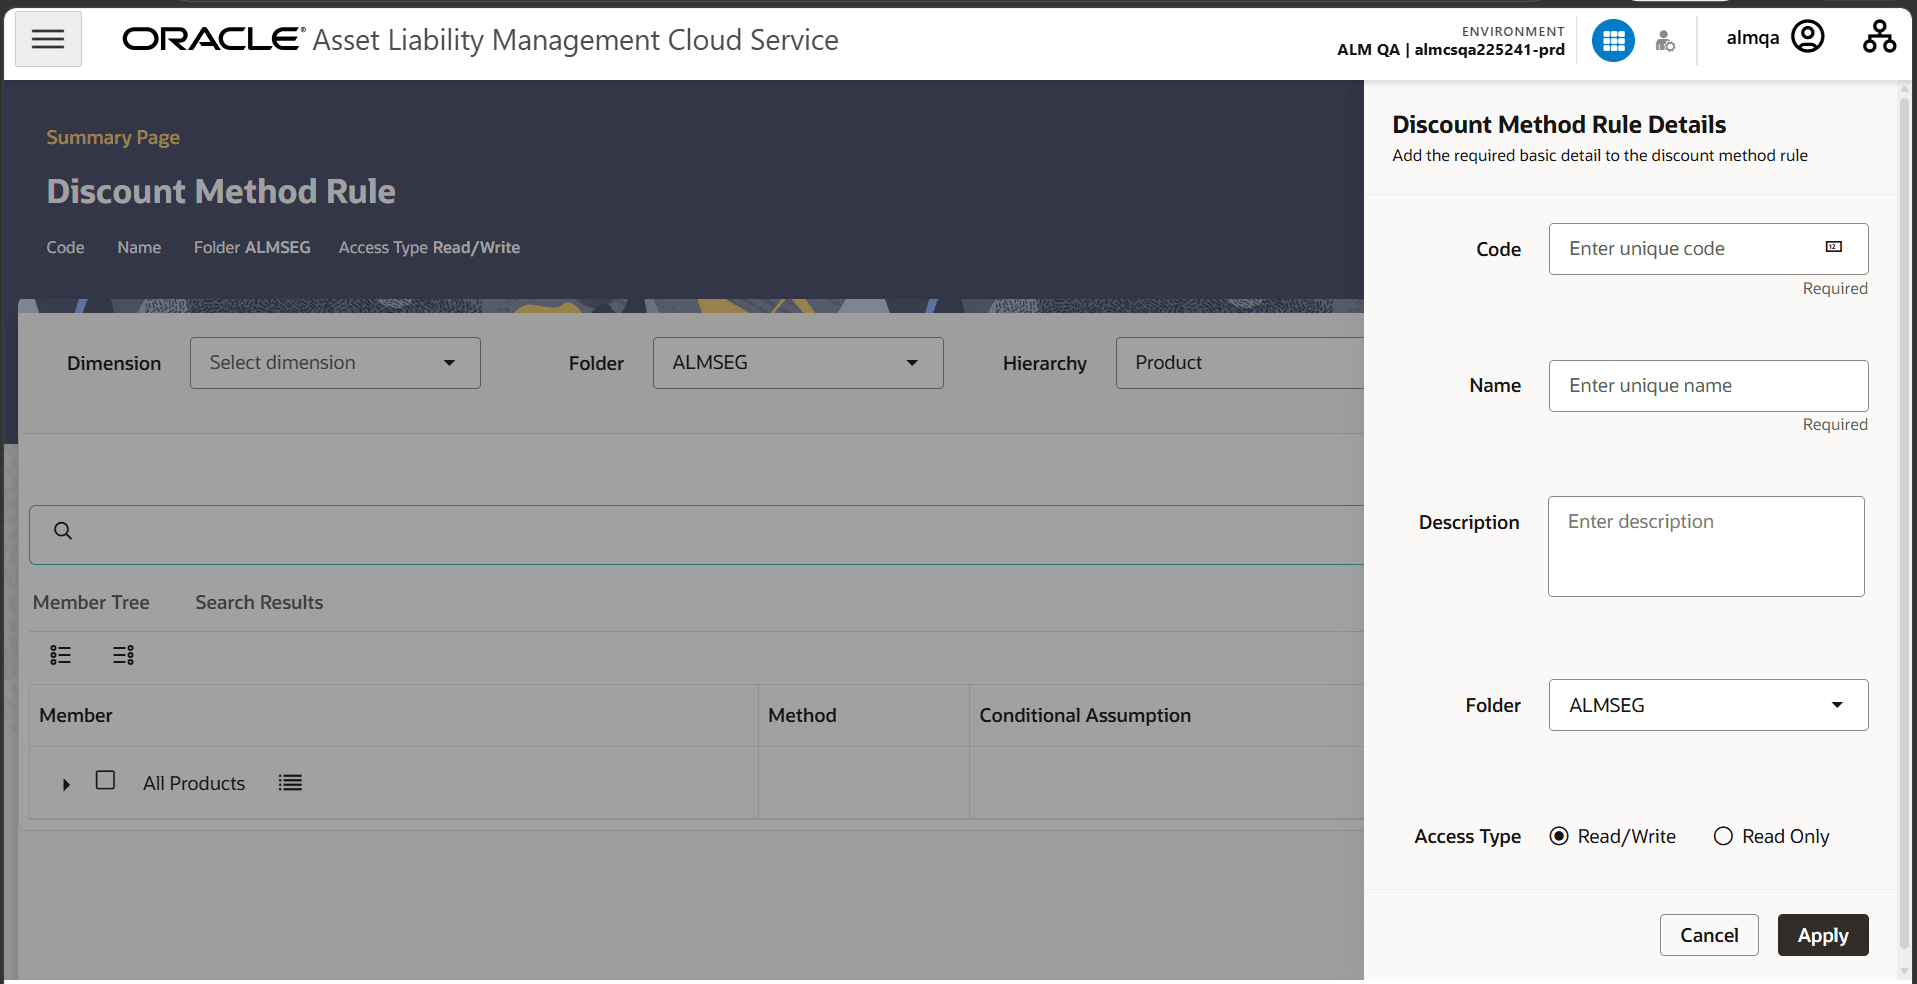Image resolution: width=1917 pixels, height=984 pixels.
Task: Expand the All Products tree node
Action: pyautogui.click(x=66, y=784)
